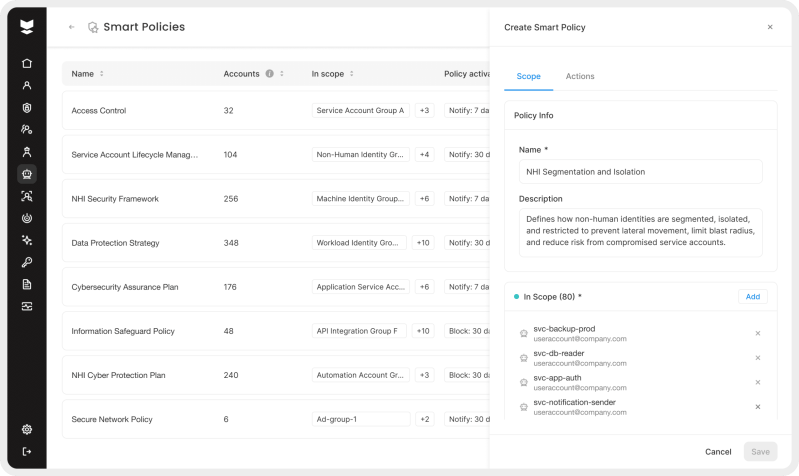This screenshot has width=799, height=476.
Task: Open the Home icon in sidebar
Action: click(x=27, y=63)
